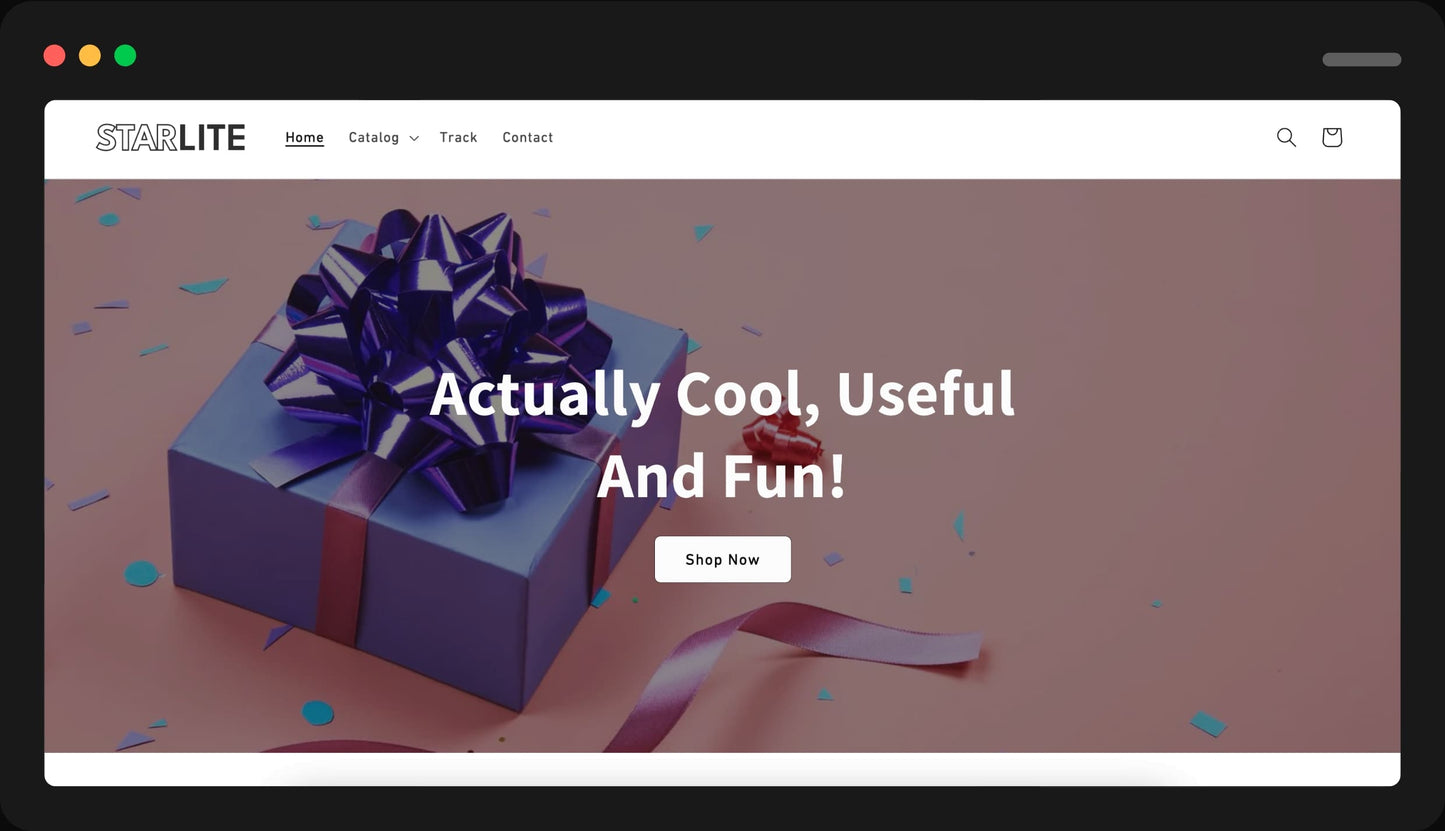Click the gray pill in the title bar
This screenshot has height=831, width=1445.
[x=1362, y=59]
